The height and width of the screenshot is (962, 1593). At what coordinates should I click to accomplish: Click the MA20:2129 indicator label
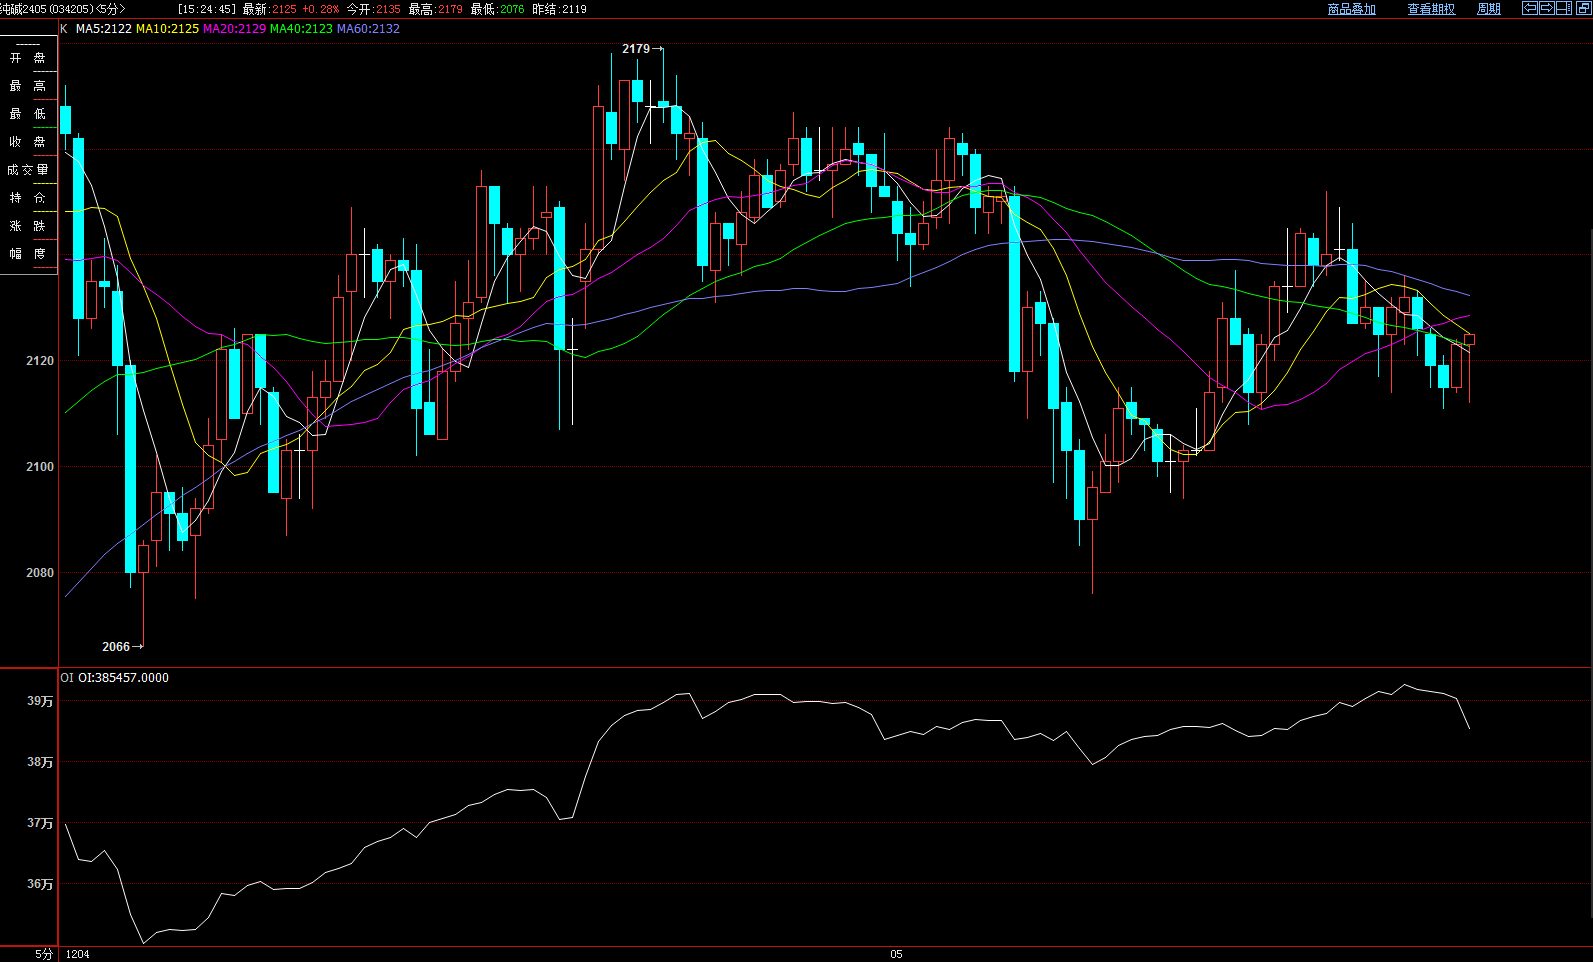[235, 29]
